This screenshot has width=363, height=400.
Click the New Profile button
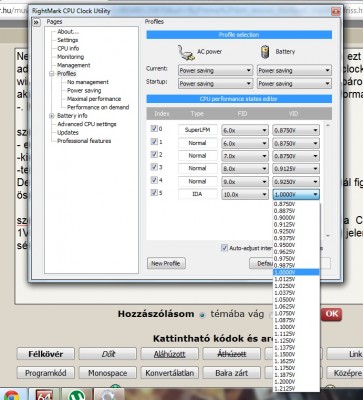[166, 263]
